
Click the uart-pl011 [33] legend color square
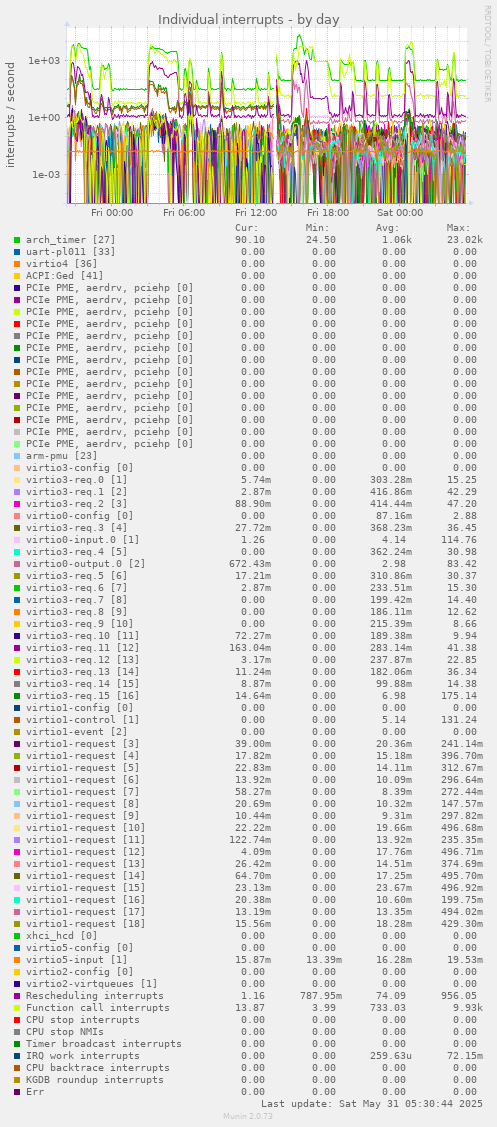(x=17, y=252)
